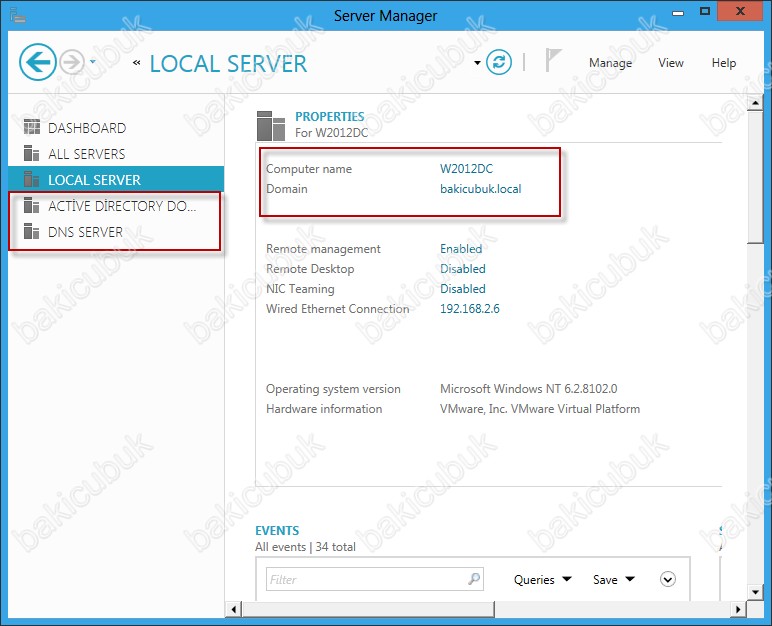Screen dimensions: 772x626
Task: Click the 'Remote Desktop' label
Action: [x=310, y=269]
